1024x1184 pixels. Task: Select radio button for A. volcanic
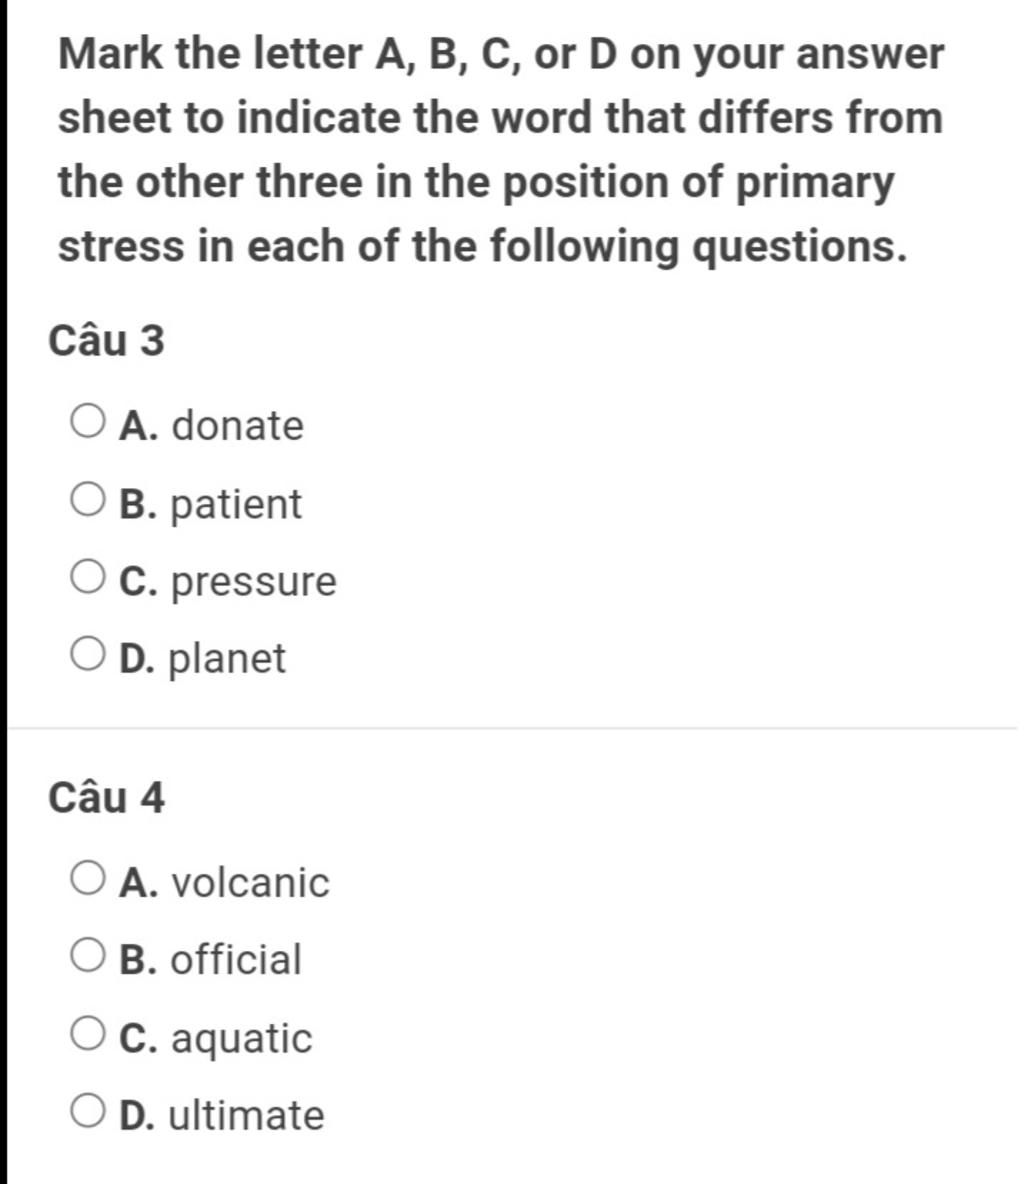click(x=87, y=878)
